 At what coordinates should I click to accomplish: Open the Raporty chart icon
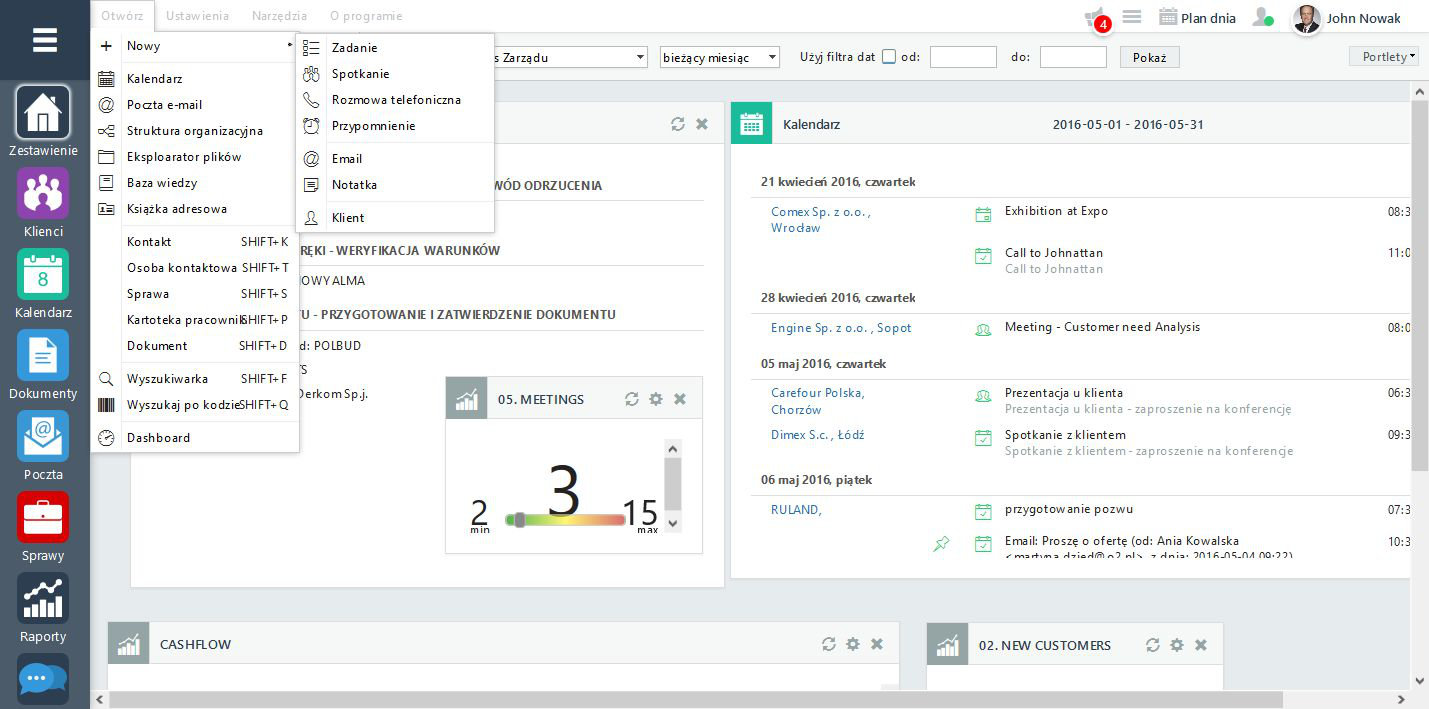pyautogui.click(x=43, y=599)
